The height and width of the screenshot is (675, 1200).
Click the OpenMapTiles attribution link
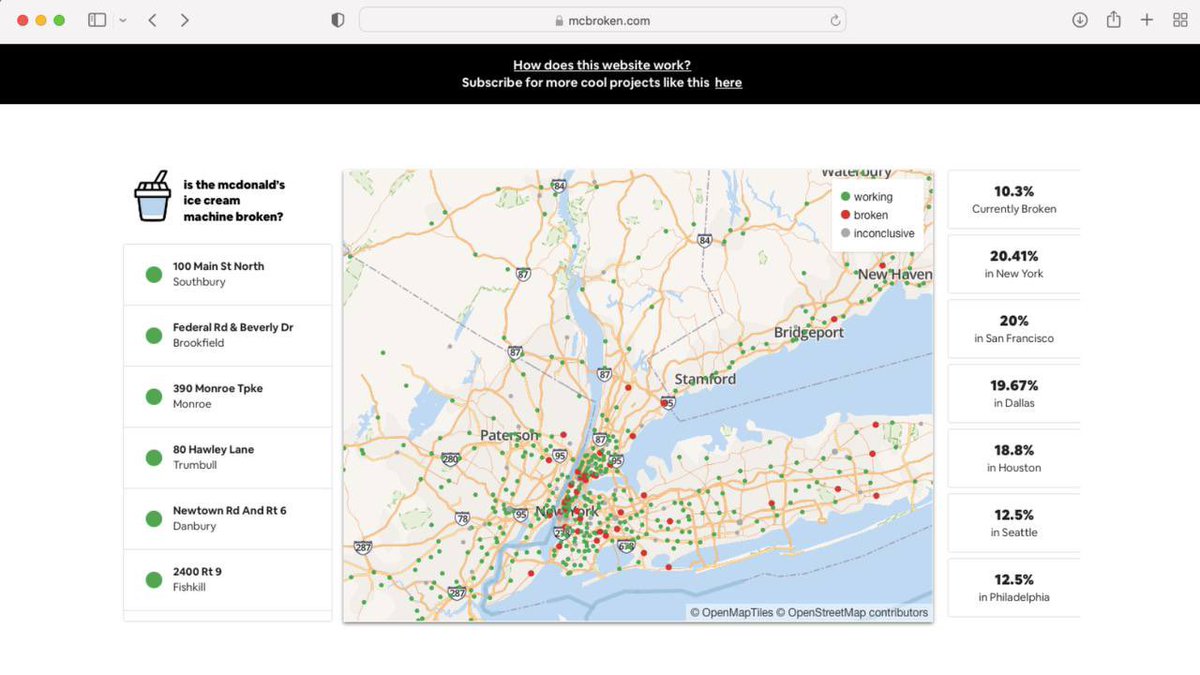[731, 612]
